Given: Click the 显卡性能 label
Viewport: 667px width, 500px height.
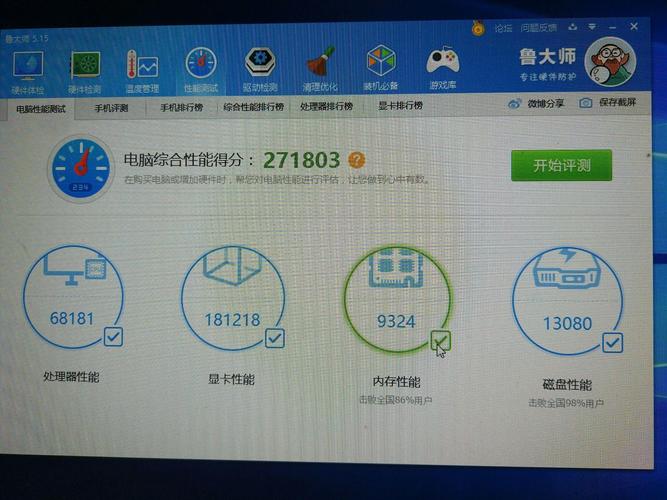Looking at the screenshot, I should pyautogui.click(x=231, y=379).
